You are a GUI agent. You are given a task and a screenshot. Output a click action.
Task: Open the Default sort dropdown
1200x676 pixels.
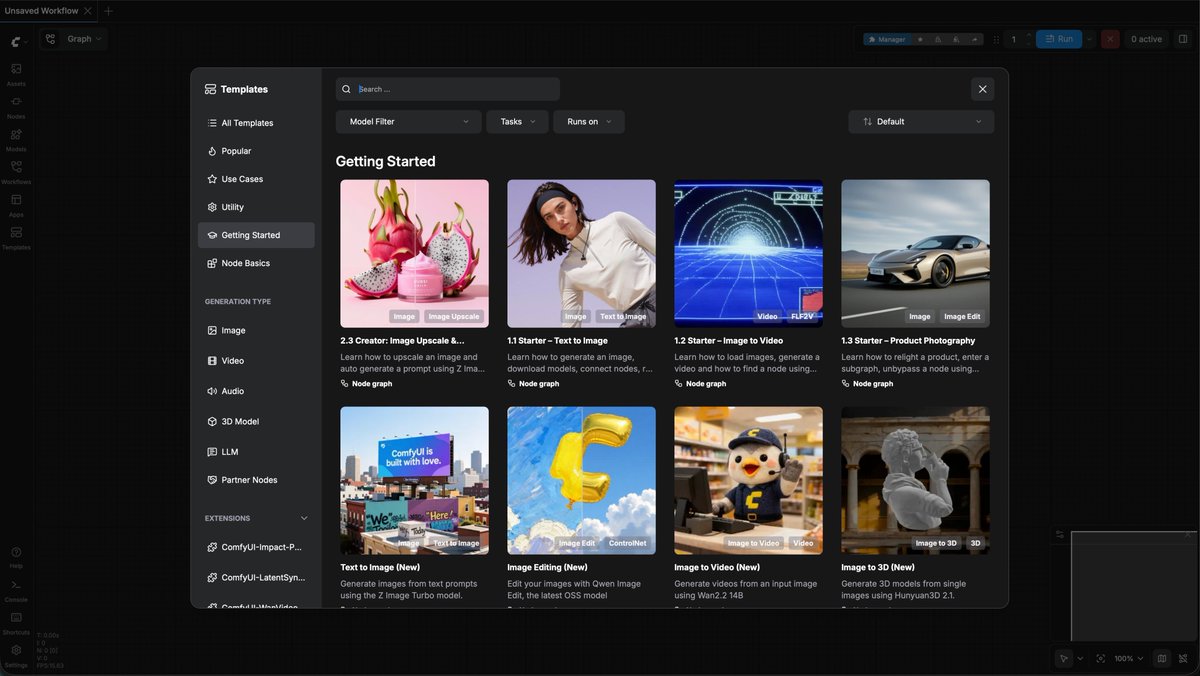click(x=921, y=122)
